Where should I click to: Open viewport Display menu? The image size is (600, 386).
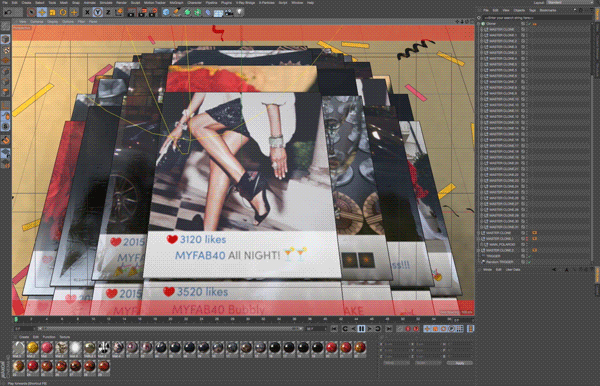pyautogui.click(x=52, y=22)
